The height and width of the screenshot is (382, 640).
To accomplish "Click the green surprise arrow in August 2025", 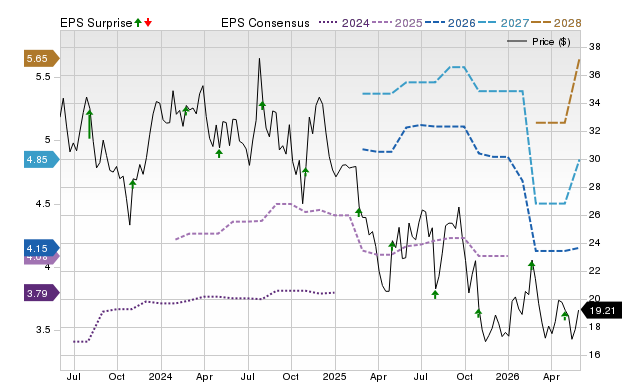I will tap(435, 294).
